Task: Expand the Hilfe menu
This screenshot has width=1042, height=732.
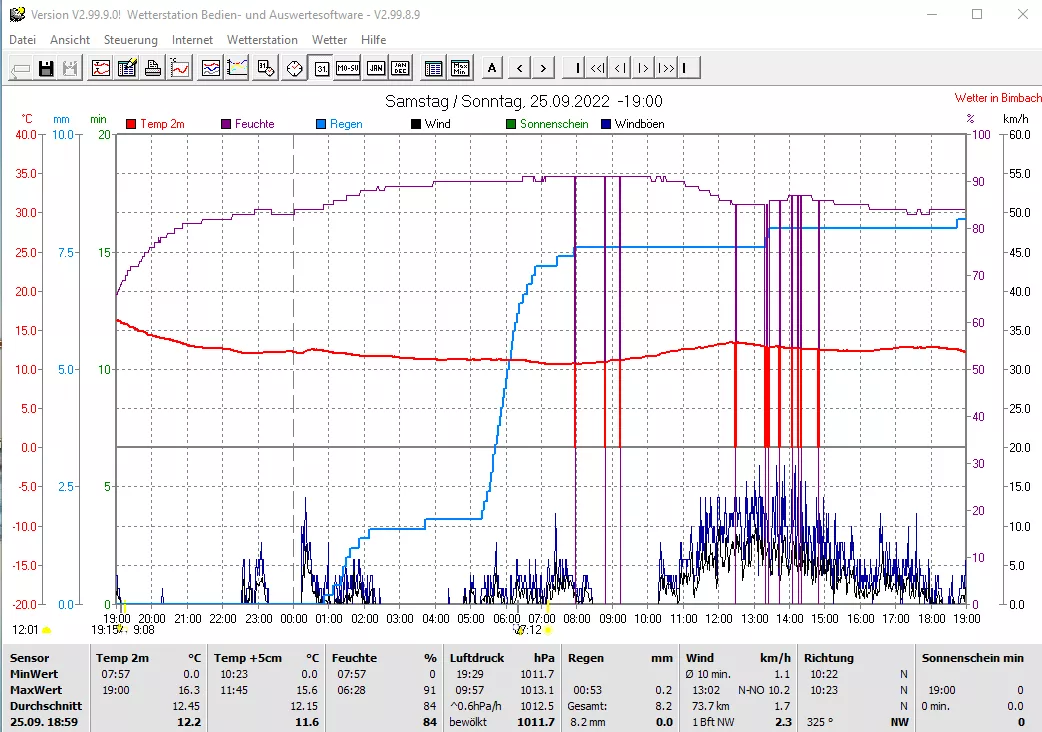Action: click(374, 40)
